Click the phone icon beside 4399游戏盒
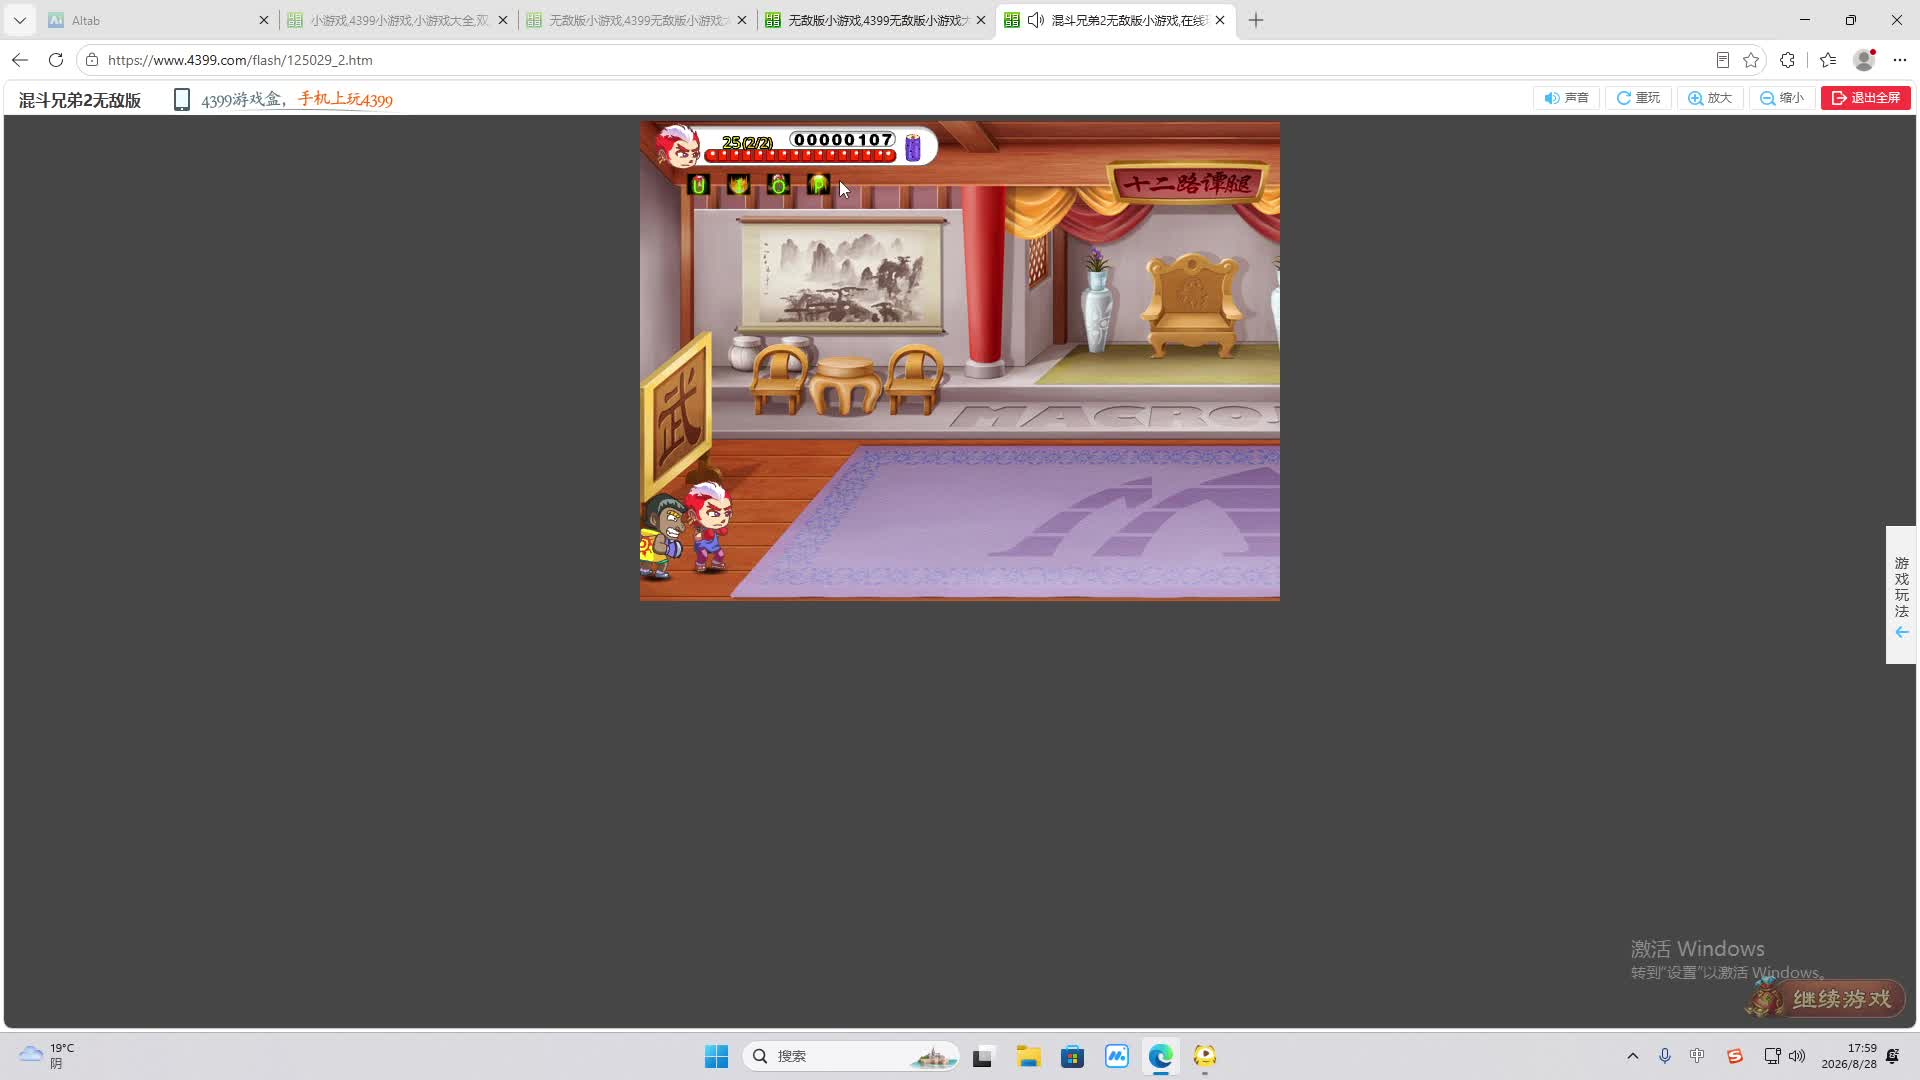The width and height of the screenshot is (1920, 1080). 181,100
